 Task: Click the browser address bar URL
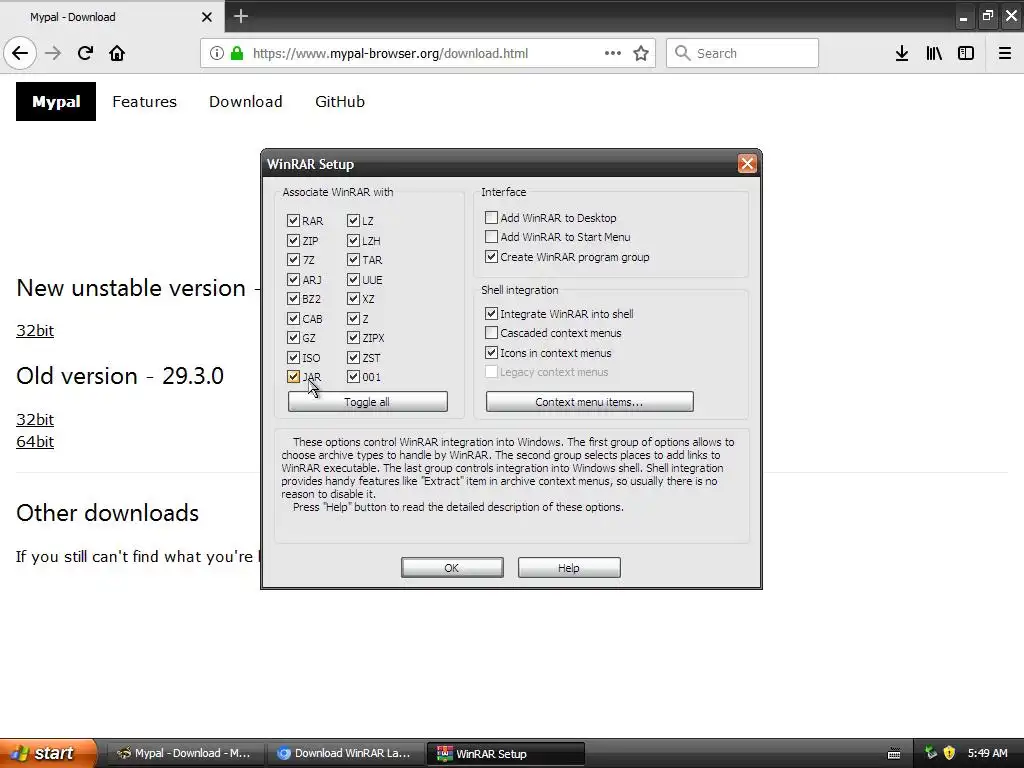(391, 53)
